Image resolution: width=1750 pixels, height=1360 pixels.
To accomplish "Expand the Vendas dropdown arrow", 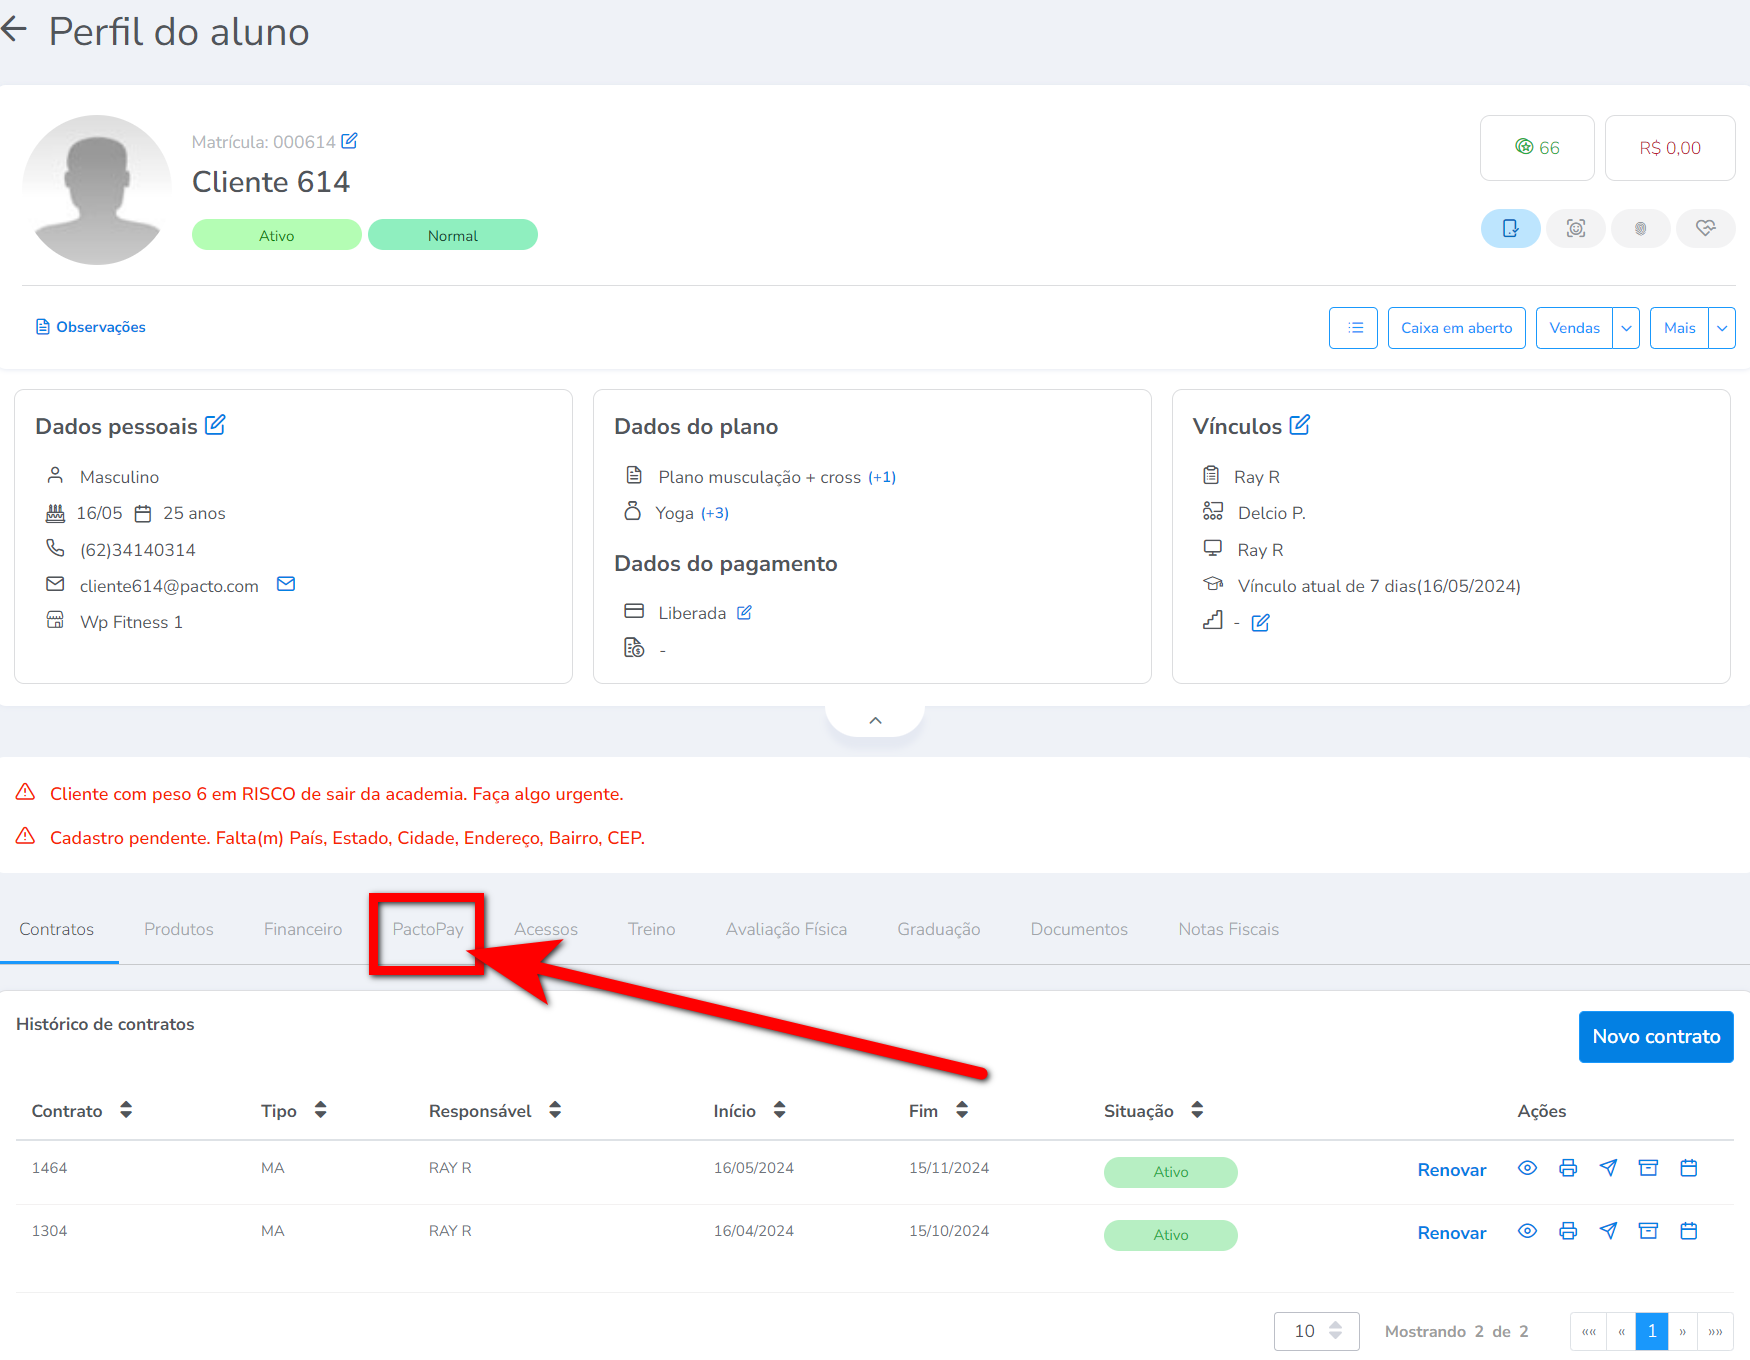I will 1626,328.
